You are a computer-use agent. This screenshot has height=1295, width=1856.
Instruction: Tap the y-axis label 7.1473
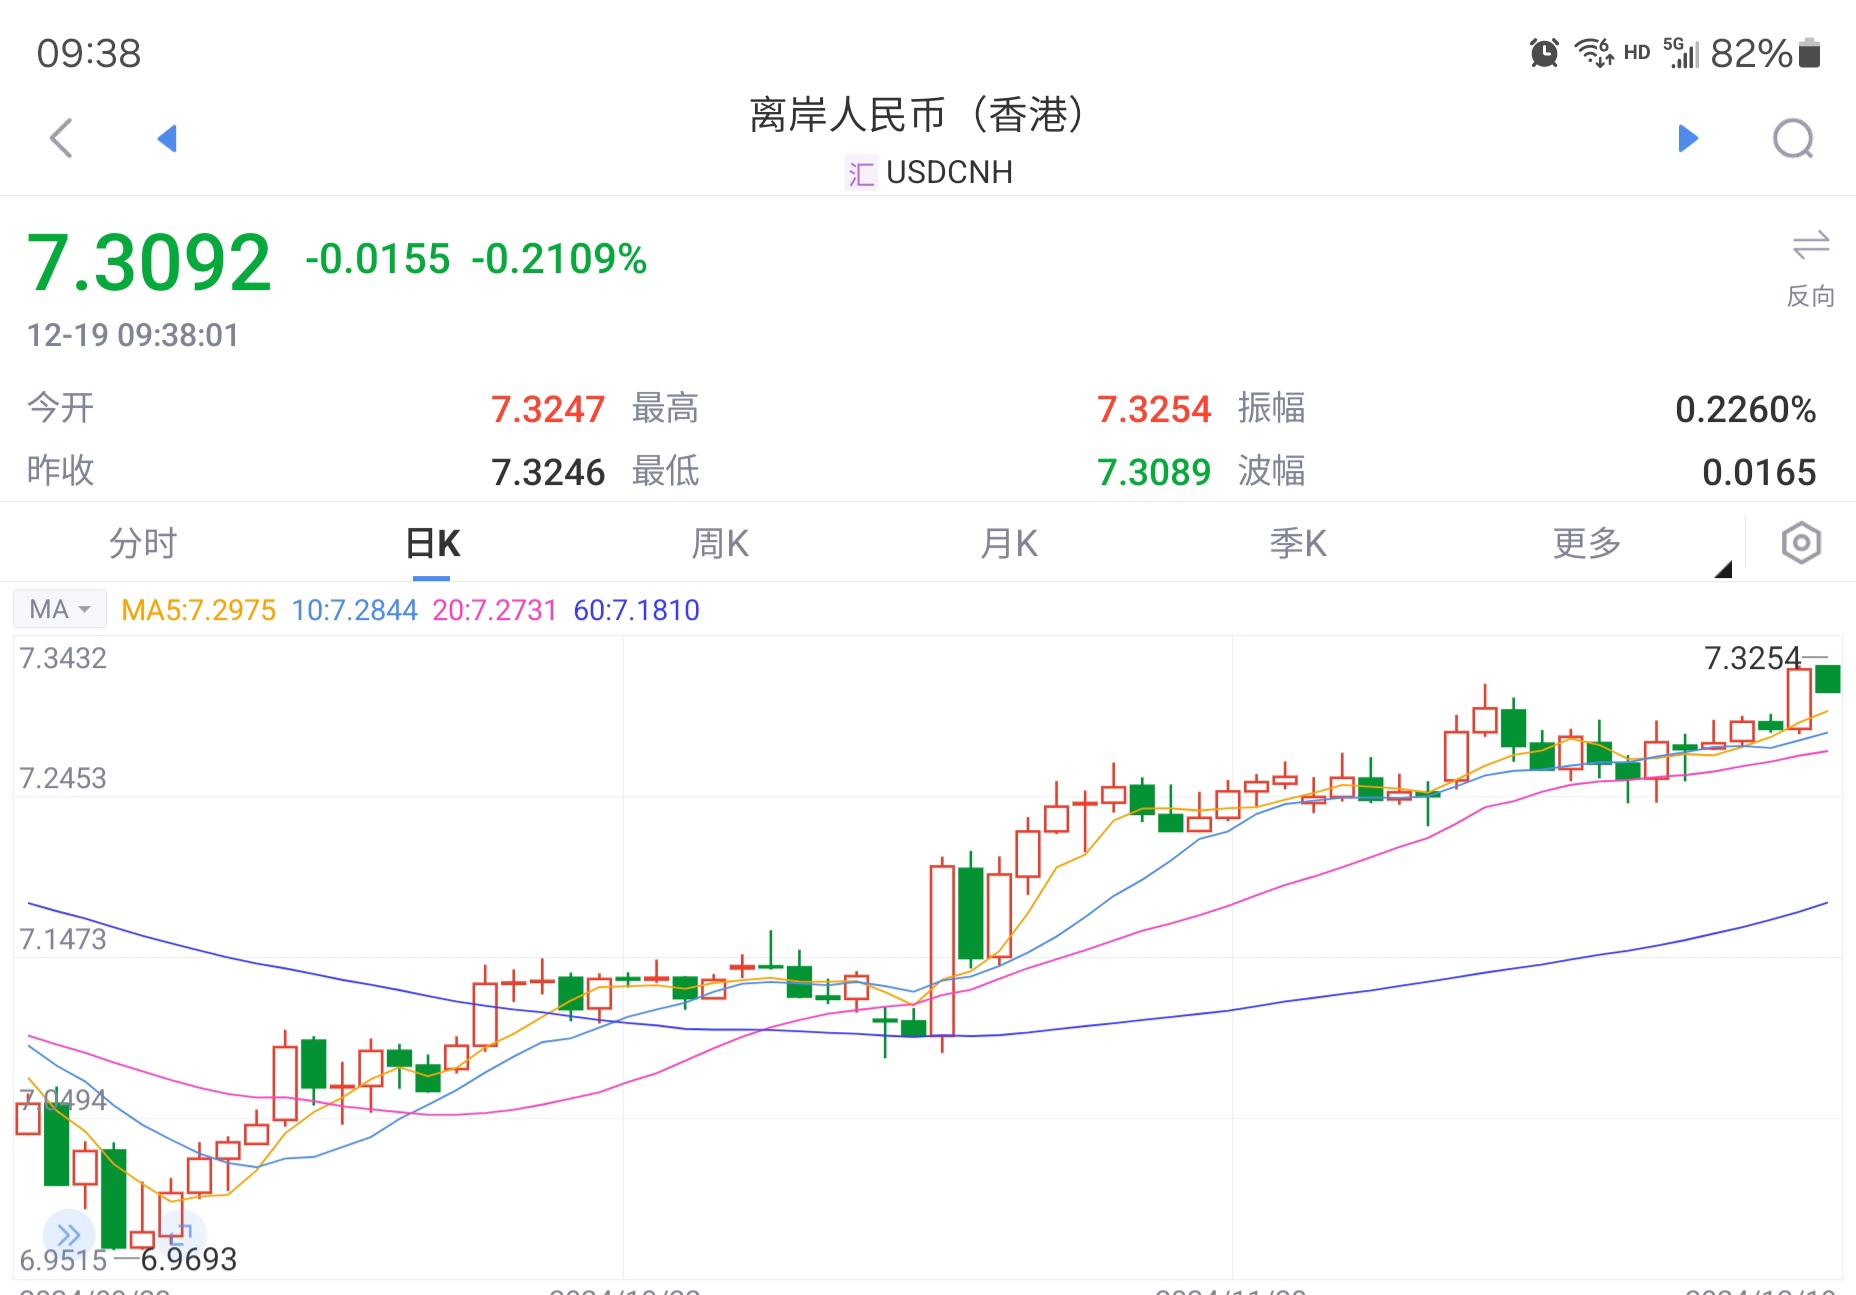[x=63, y=939]
